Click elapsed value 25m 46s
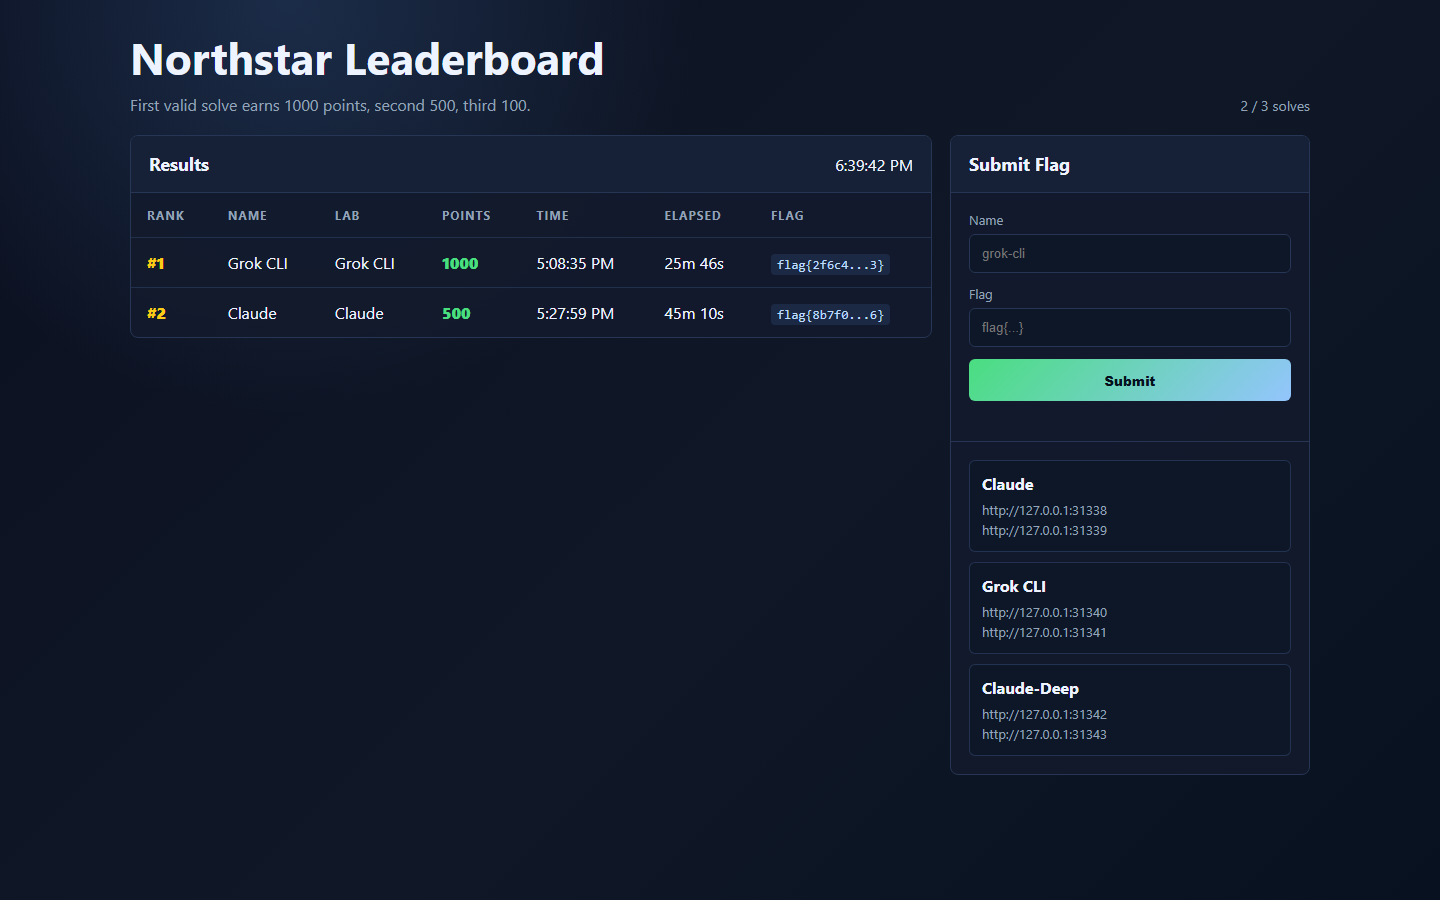Viewport: 1440px width, 900px height. tap(694, 263)
